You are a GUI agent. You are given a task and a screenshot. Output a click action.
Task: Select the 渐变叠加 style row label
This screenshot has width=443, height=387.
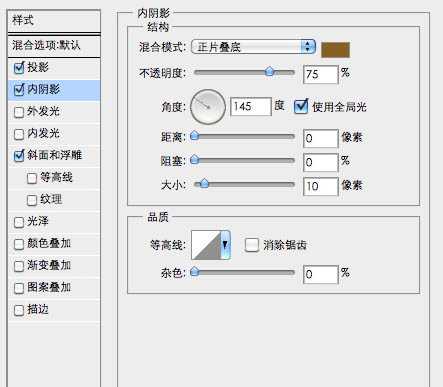(49, 266)
